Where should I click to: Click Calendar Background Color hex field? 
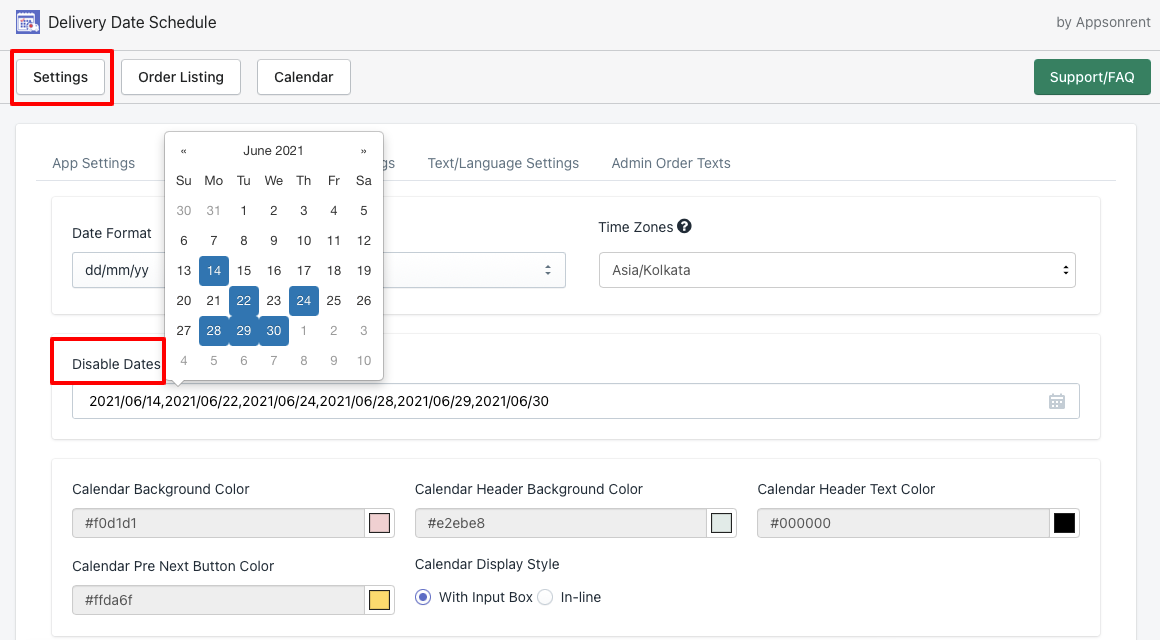tap(218, 523)
